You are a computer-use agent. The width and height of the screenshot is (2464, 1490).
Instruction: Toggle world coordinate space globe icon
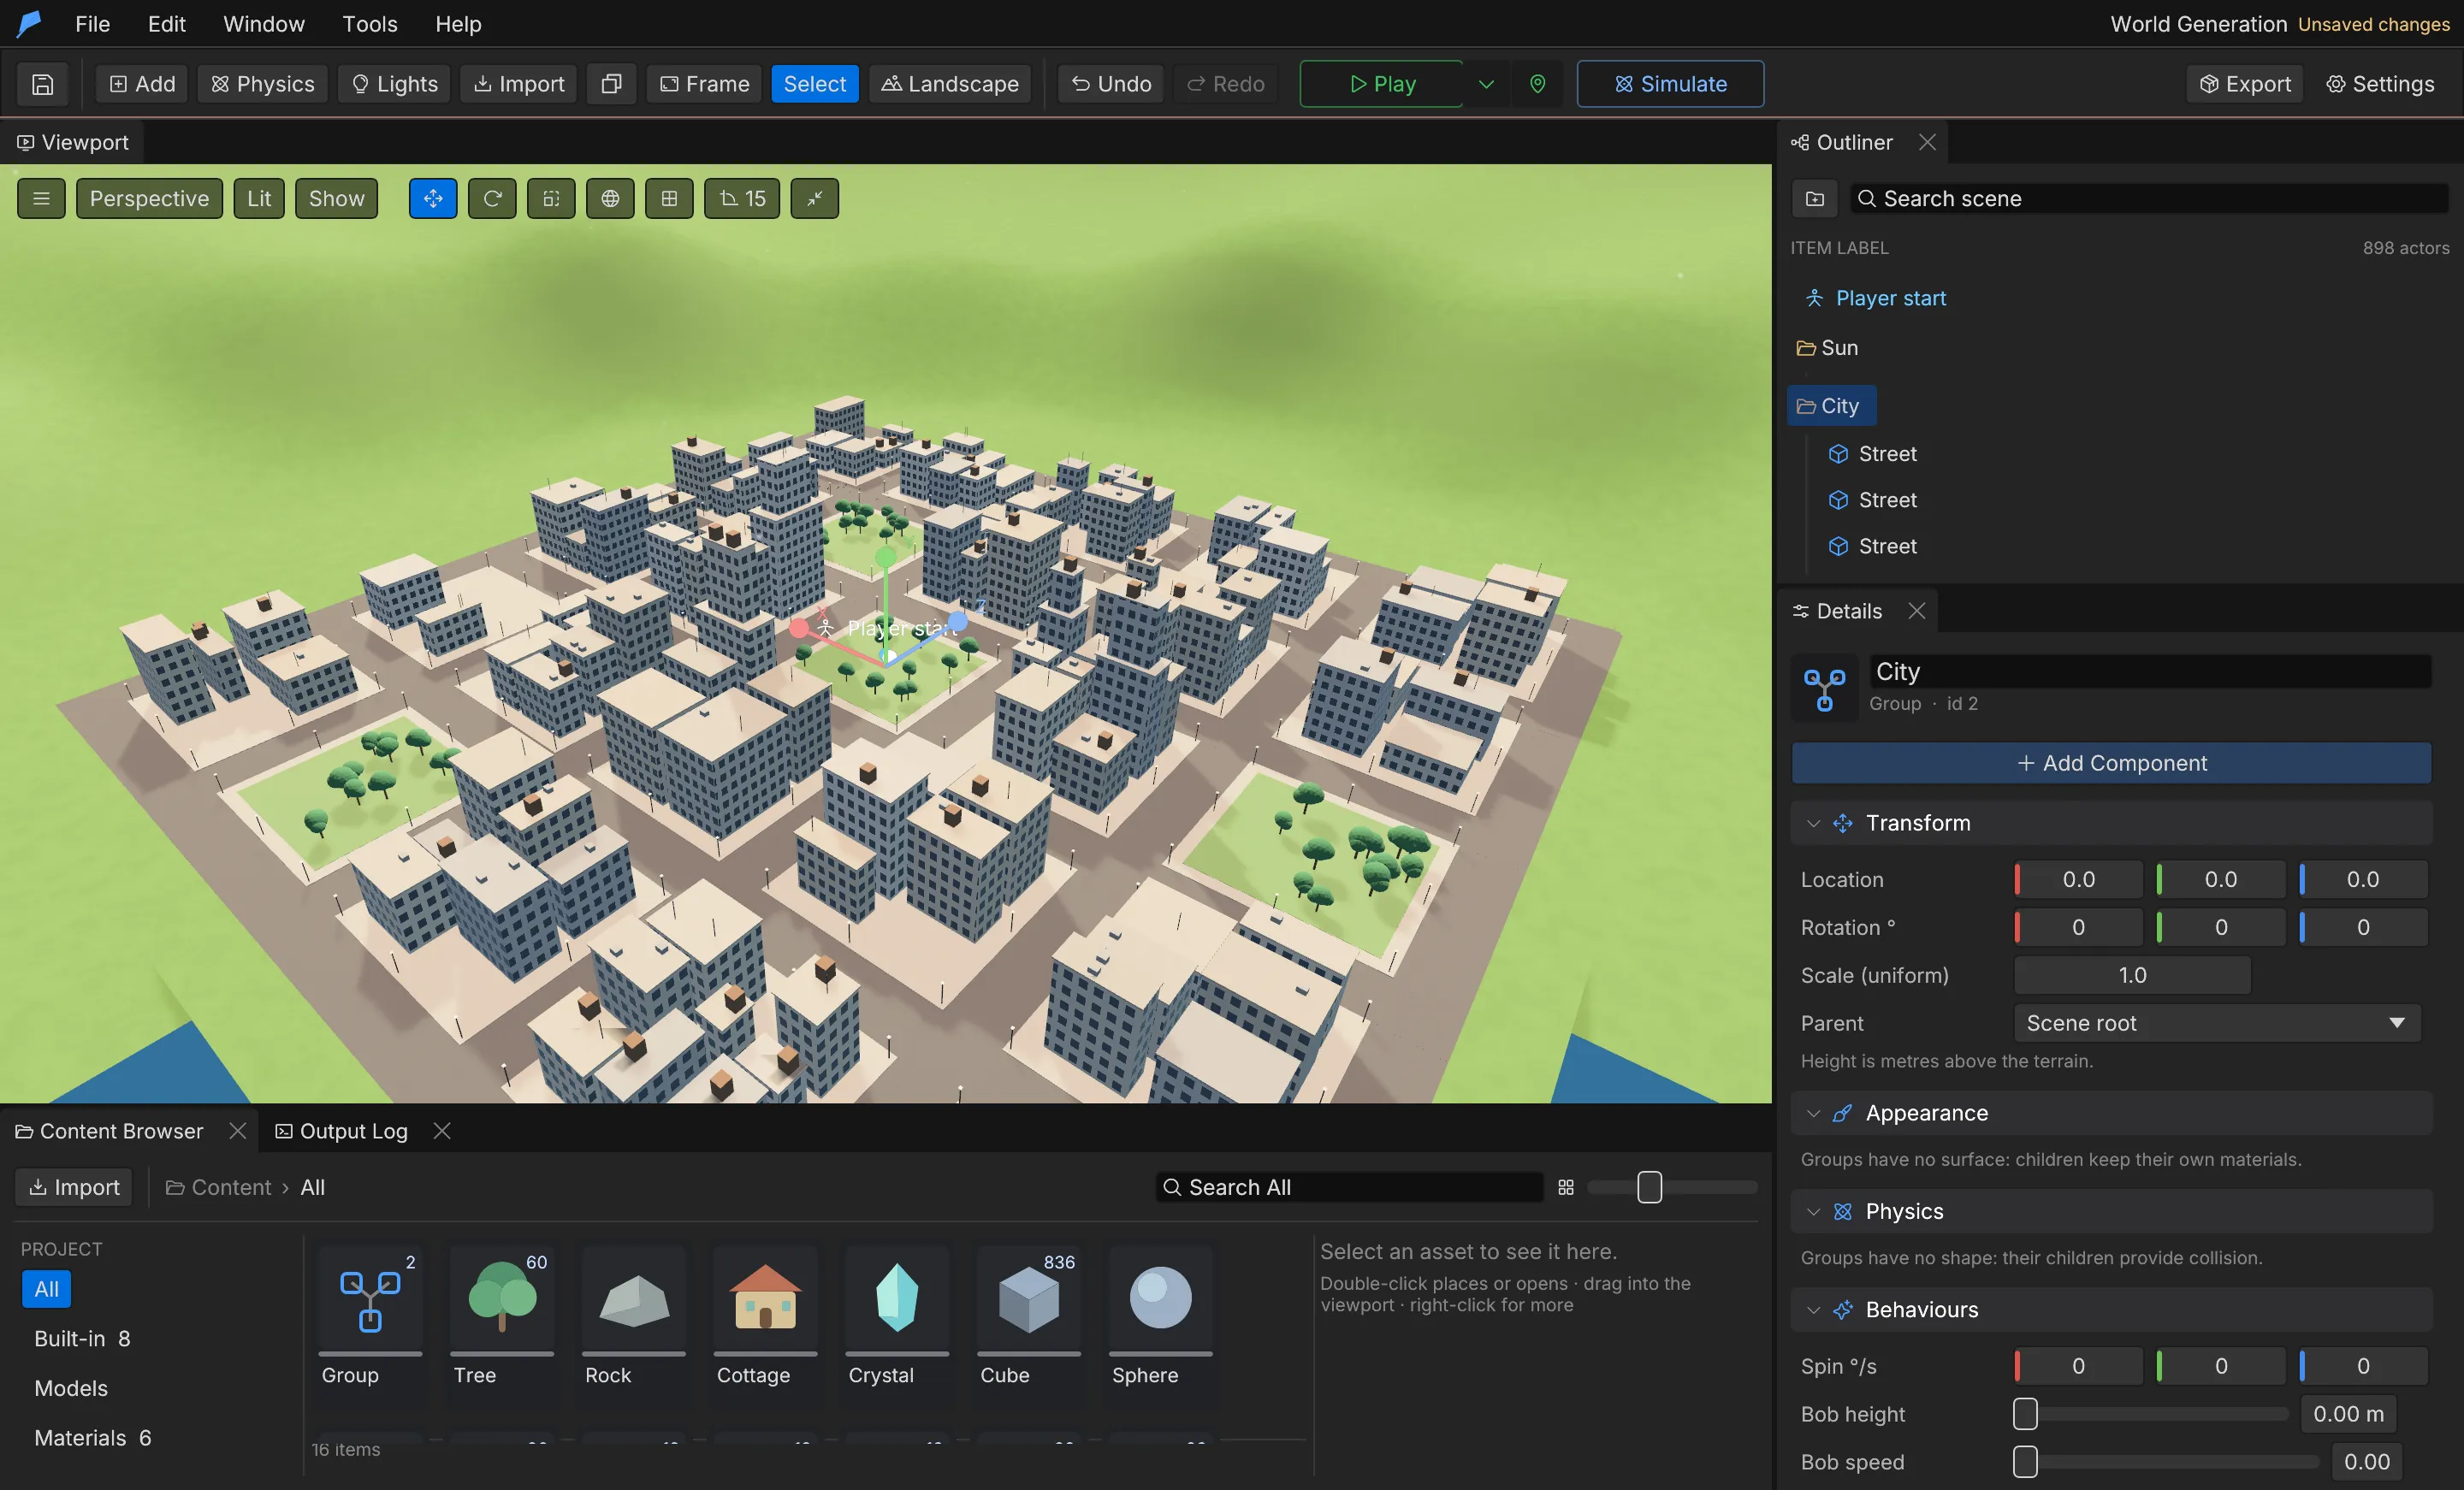610,198
